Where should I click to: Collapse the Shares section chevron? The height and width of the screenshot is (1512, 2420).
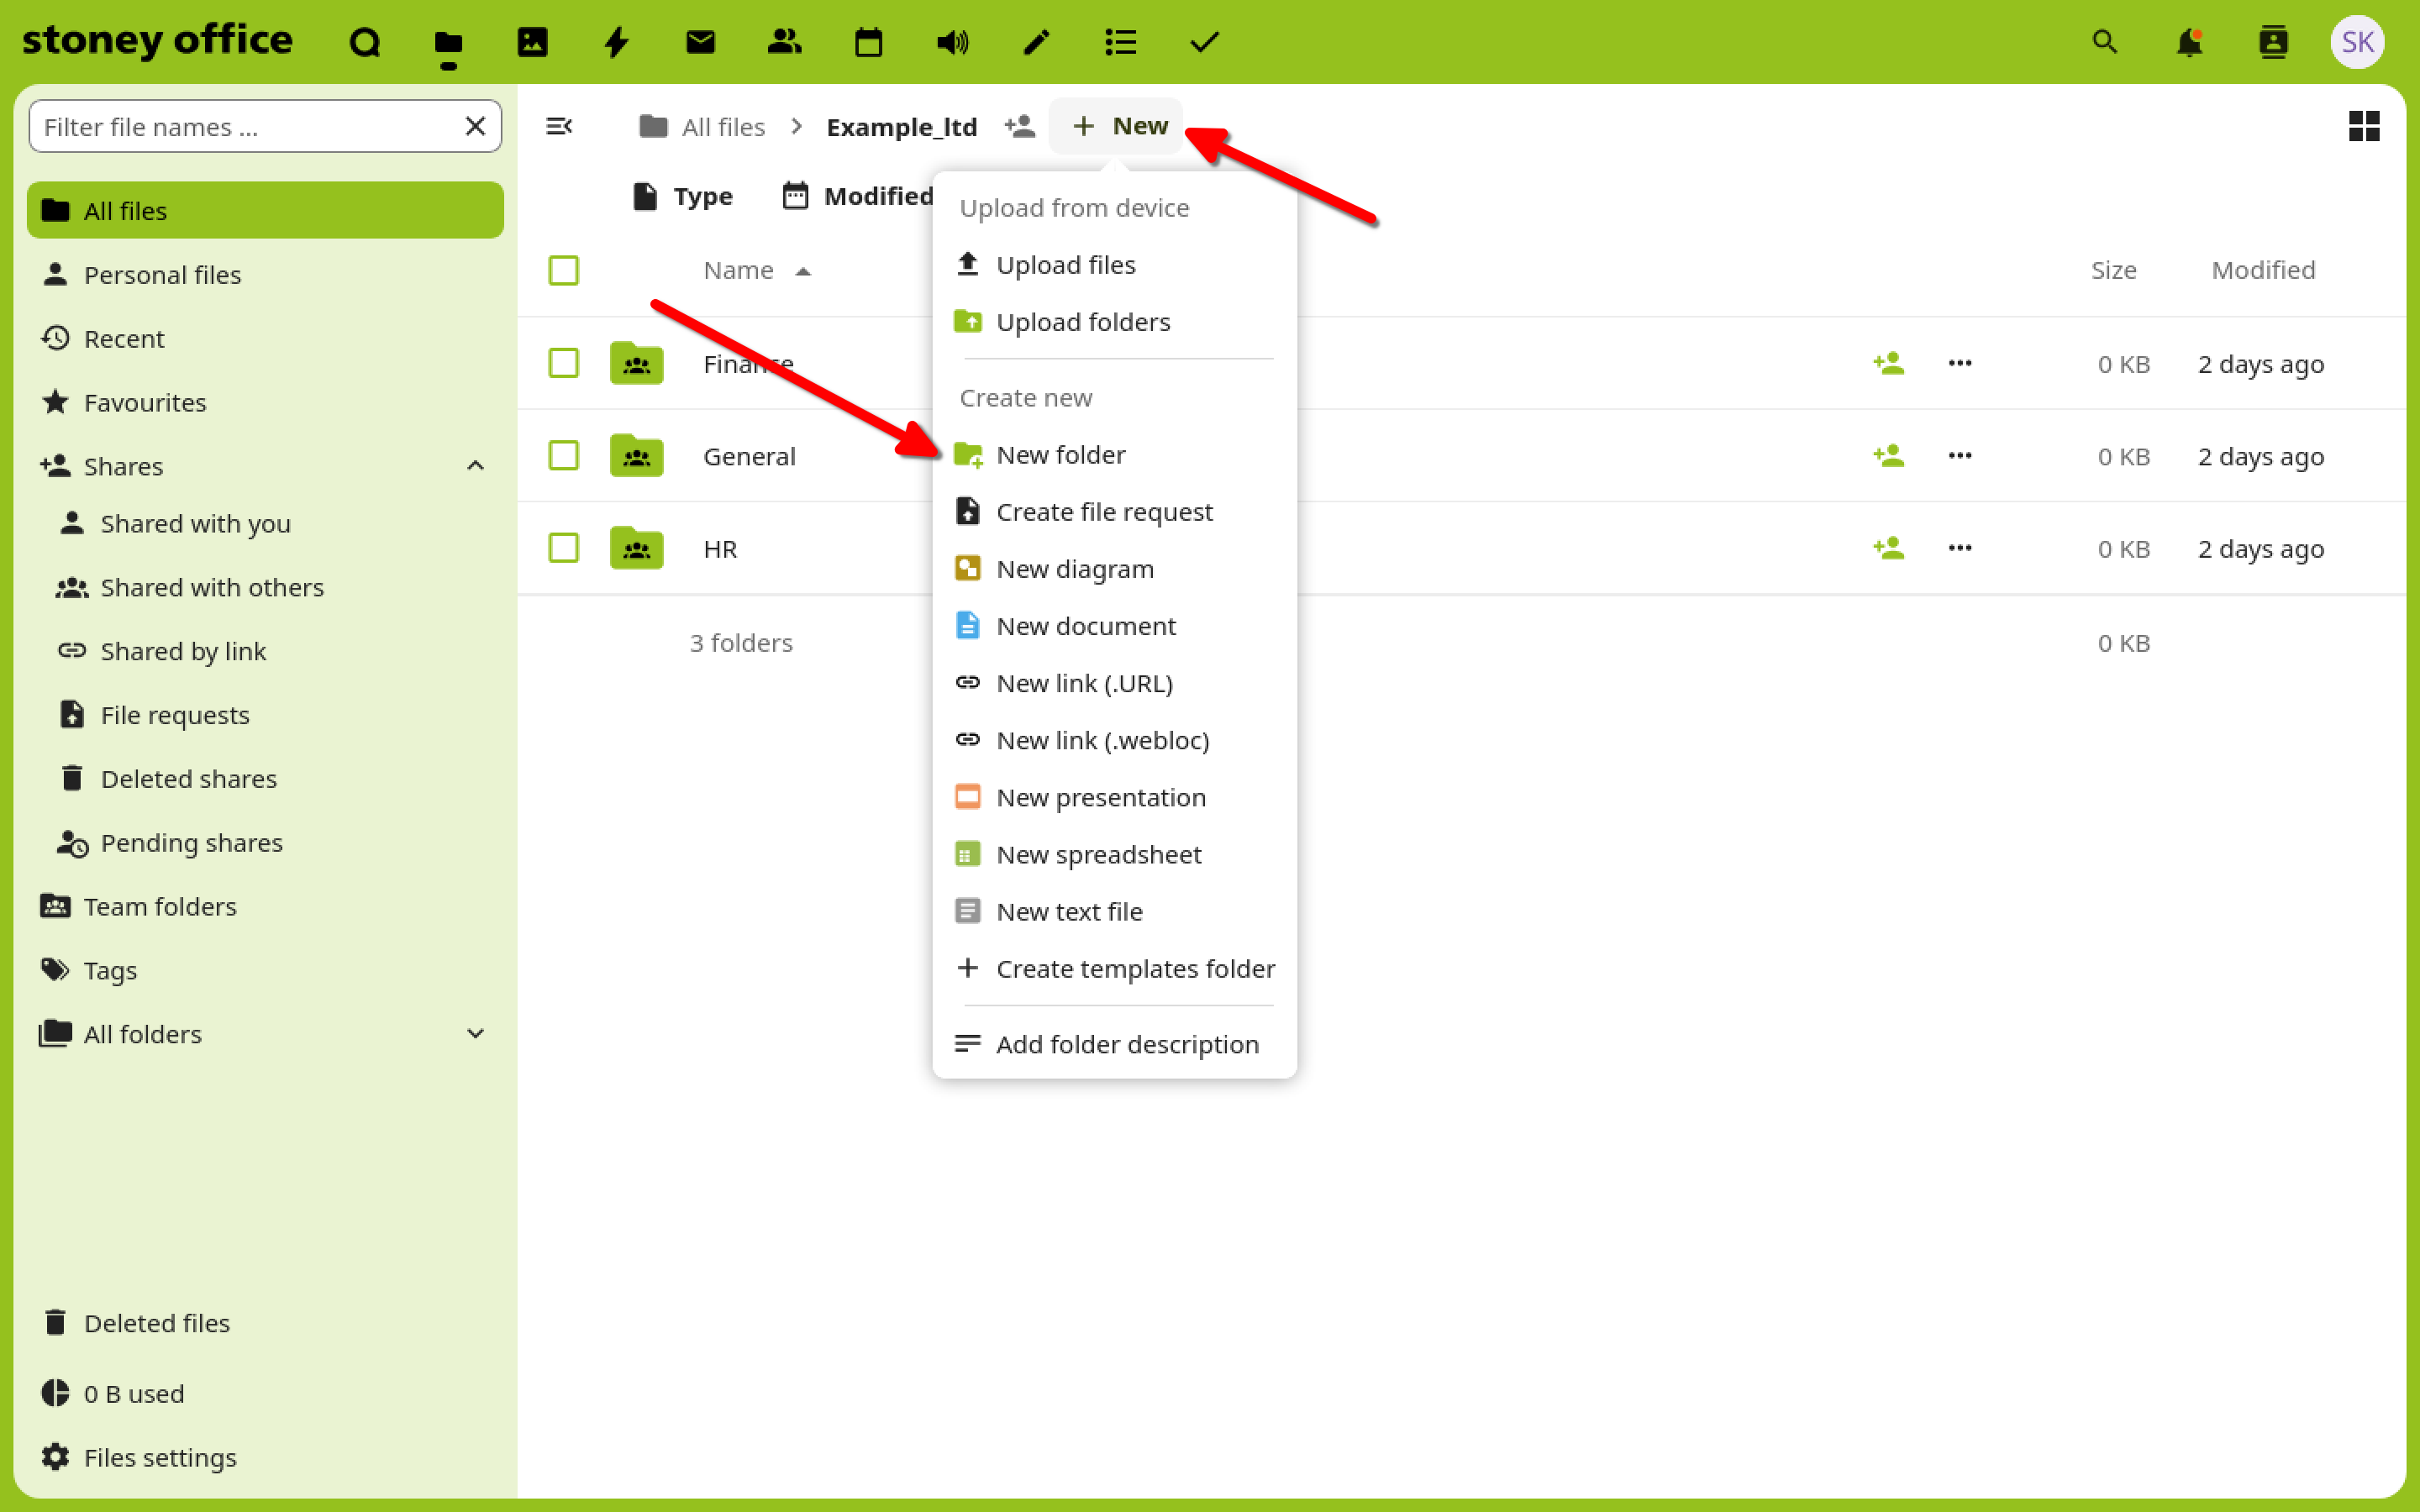pyautogui.click(x=476, y=466)
